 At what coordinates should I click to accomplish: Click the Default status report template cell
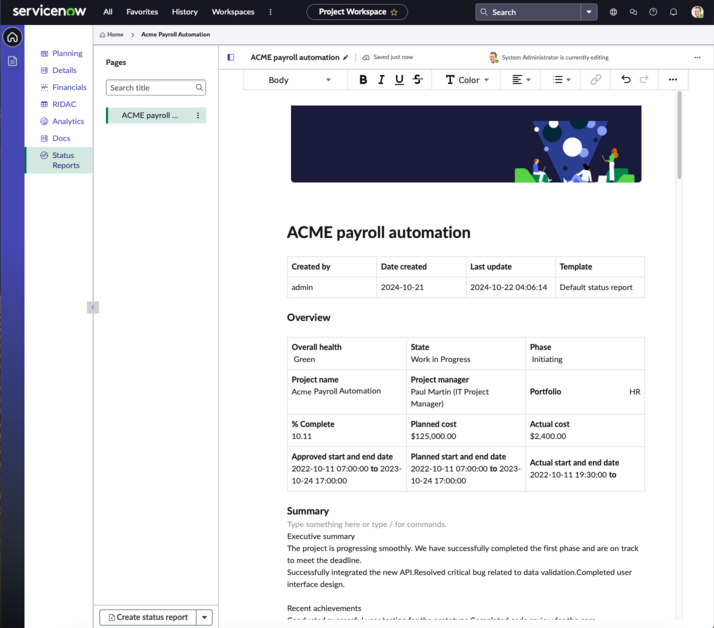coord(600,287)
